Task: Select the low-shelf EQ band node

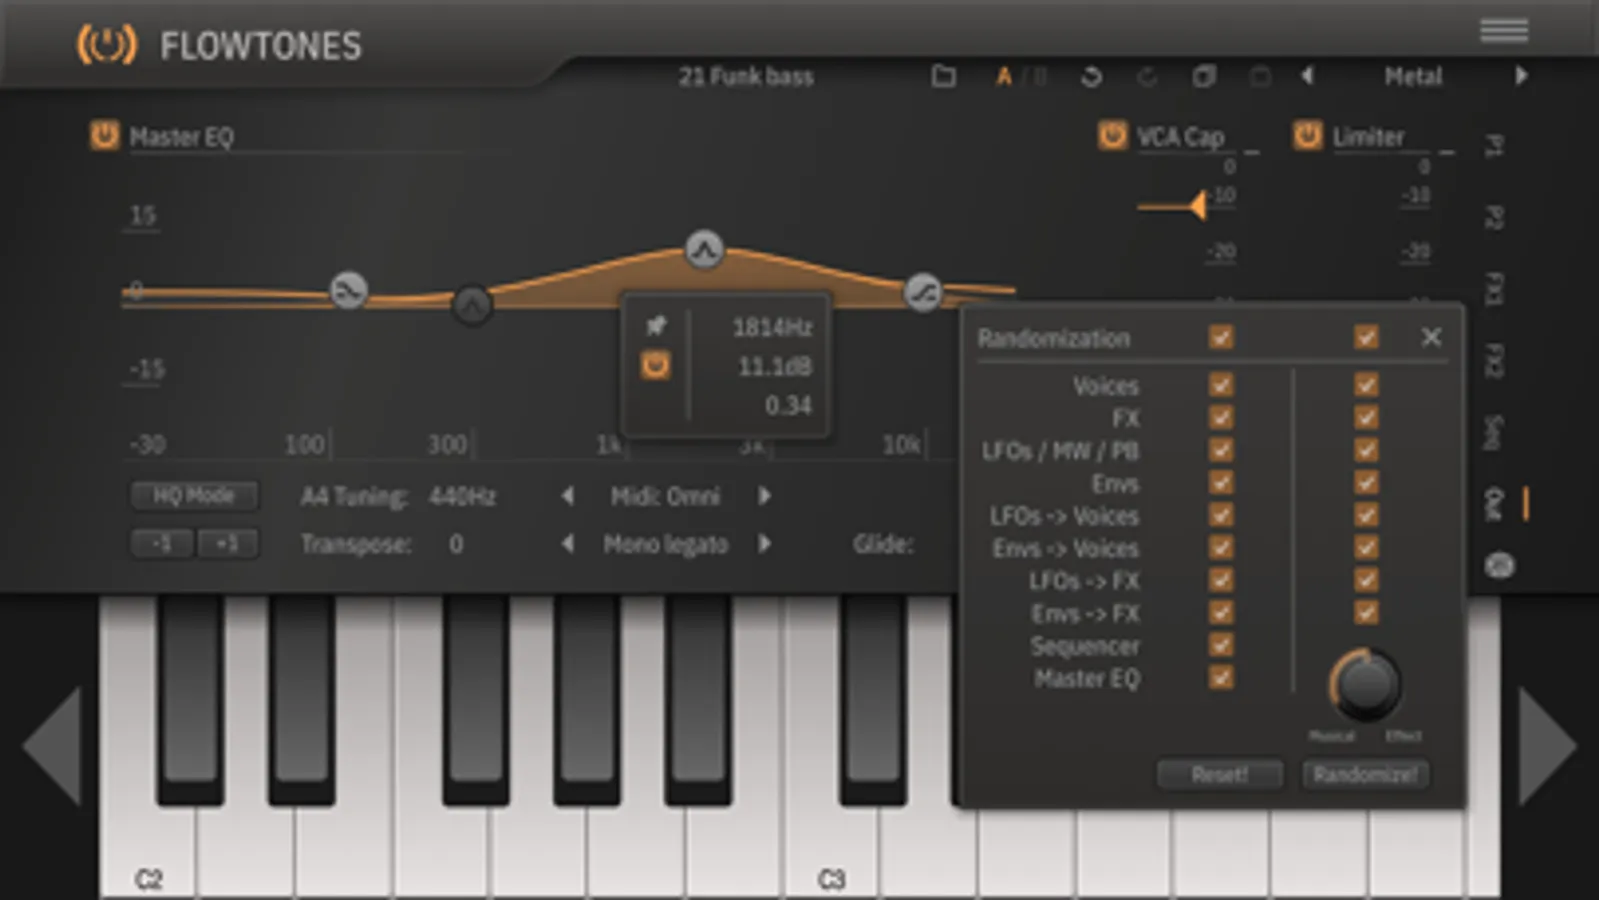Action: 349,291
